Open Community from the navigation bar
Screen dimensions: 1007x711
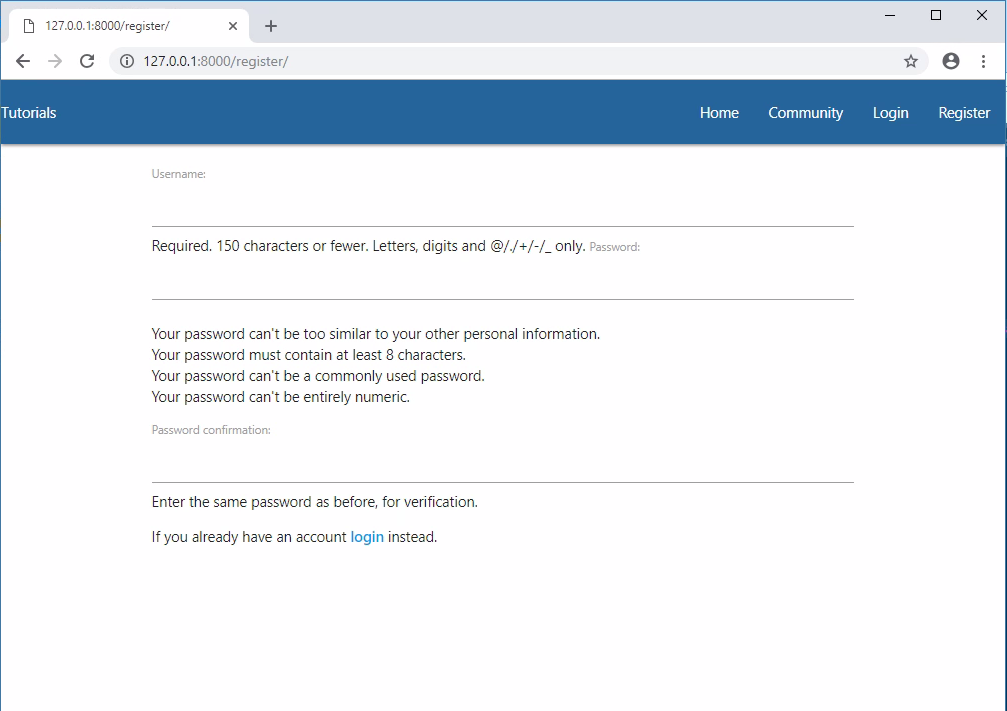805,113
